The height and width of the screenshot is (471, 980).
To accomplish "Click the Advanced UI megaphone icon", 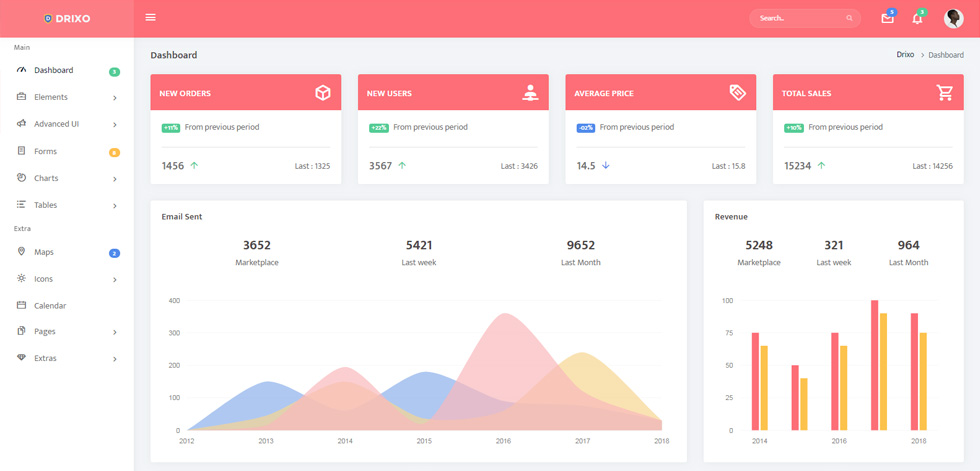I will tap(21, 124).
